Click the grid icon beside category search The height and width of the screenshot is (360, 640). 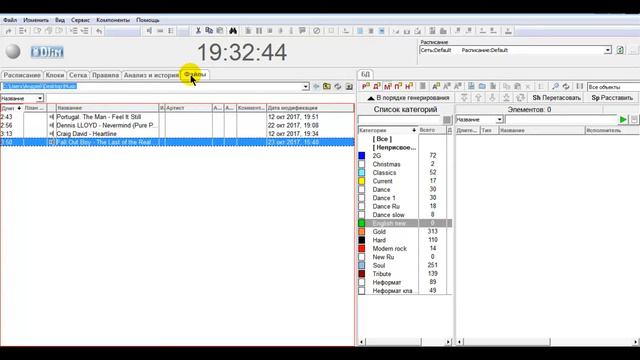[447, 120]
